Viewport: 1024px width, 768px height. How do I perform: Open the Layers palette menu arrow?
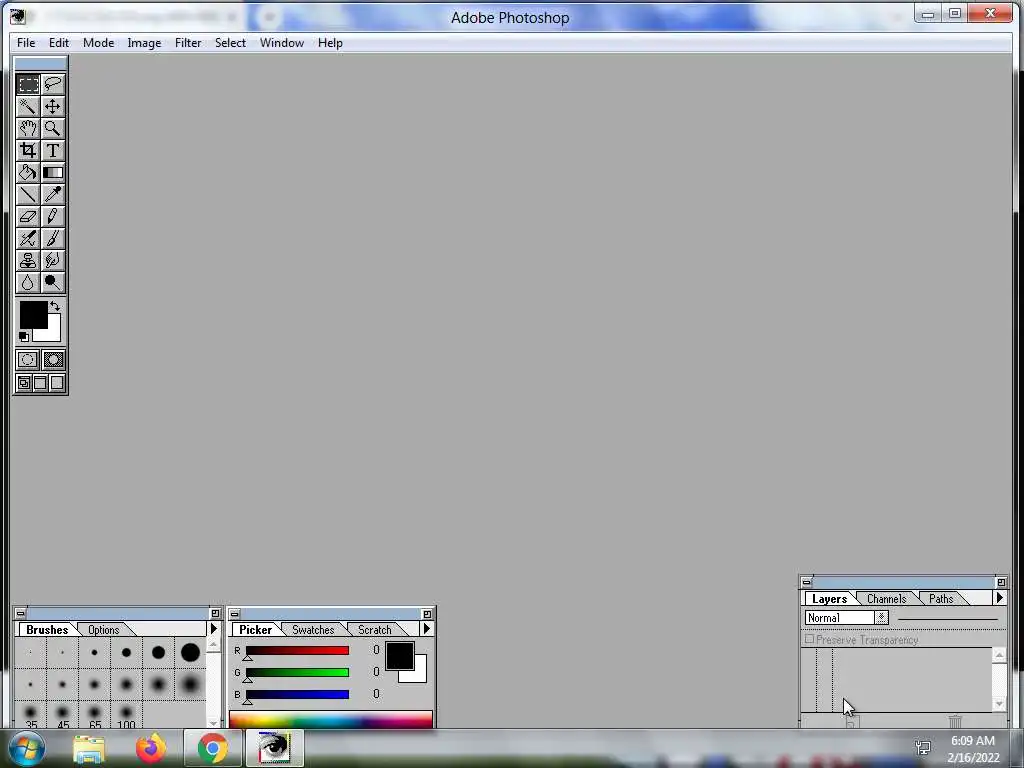click(x=999, y=598)
